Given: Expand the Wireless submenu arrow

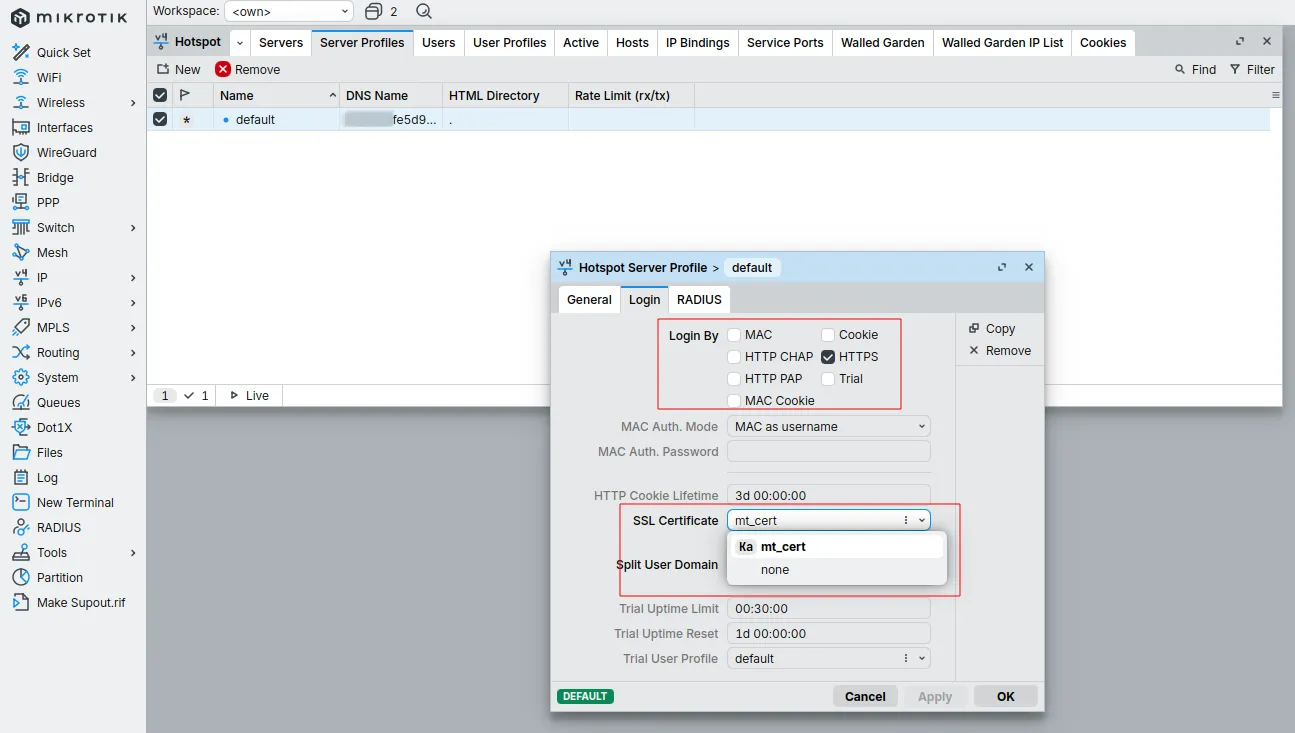Looking at the screenshot, I should pos(133,103).
